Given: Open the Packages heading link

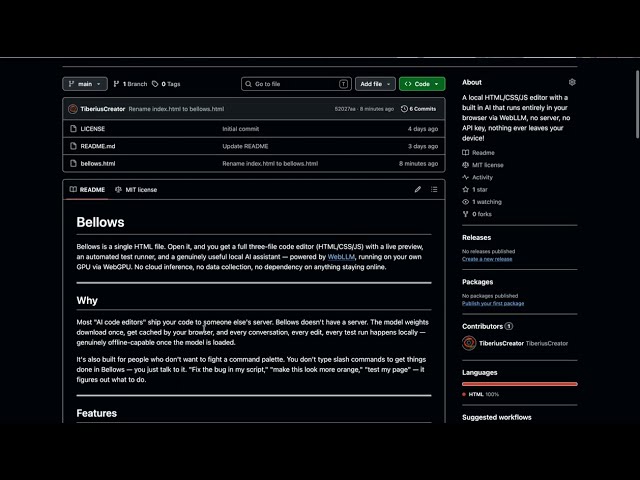Looking at the screenshot, I should click(477, 282).
